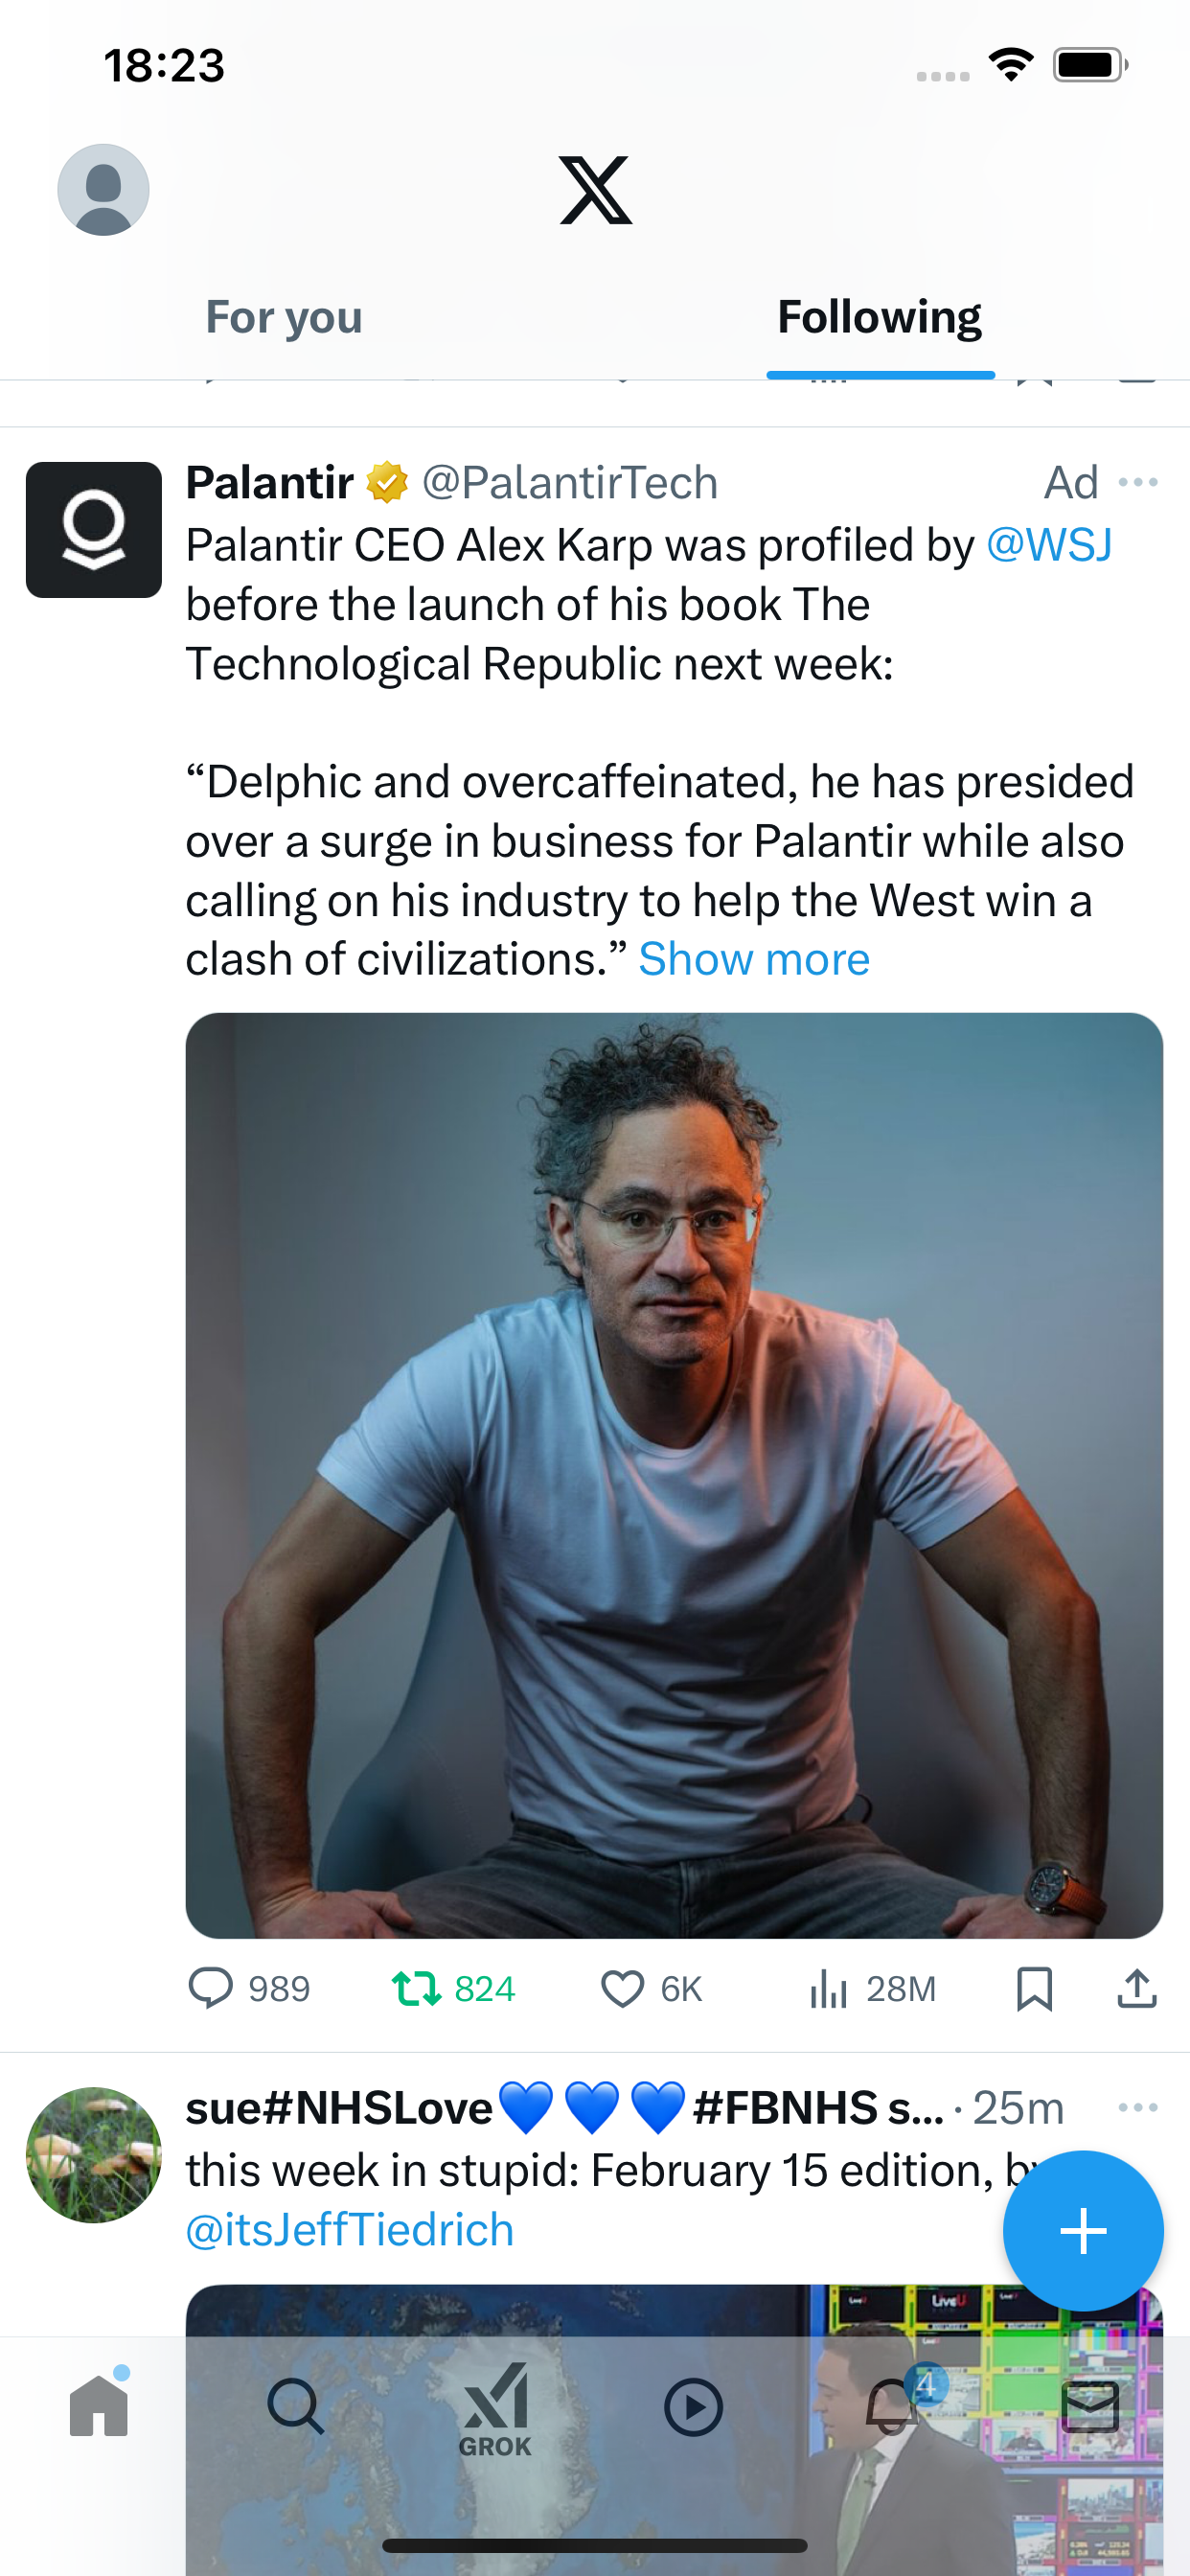Open the @itsJeffTiedrich mention link
1190x2576 pixels.
click(350, 2230)
